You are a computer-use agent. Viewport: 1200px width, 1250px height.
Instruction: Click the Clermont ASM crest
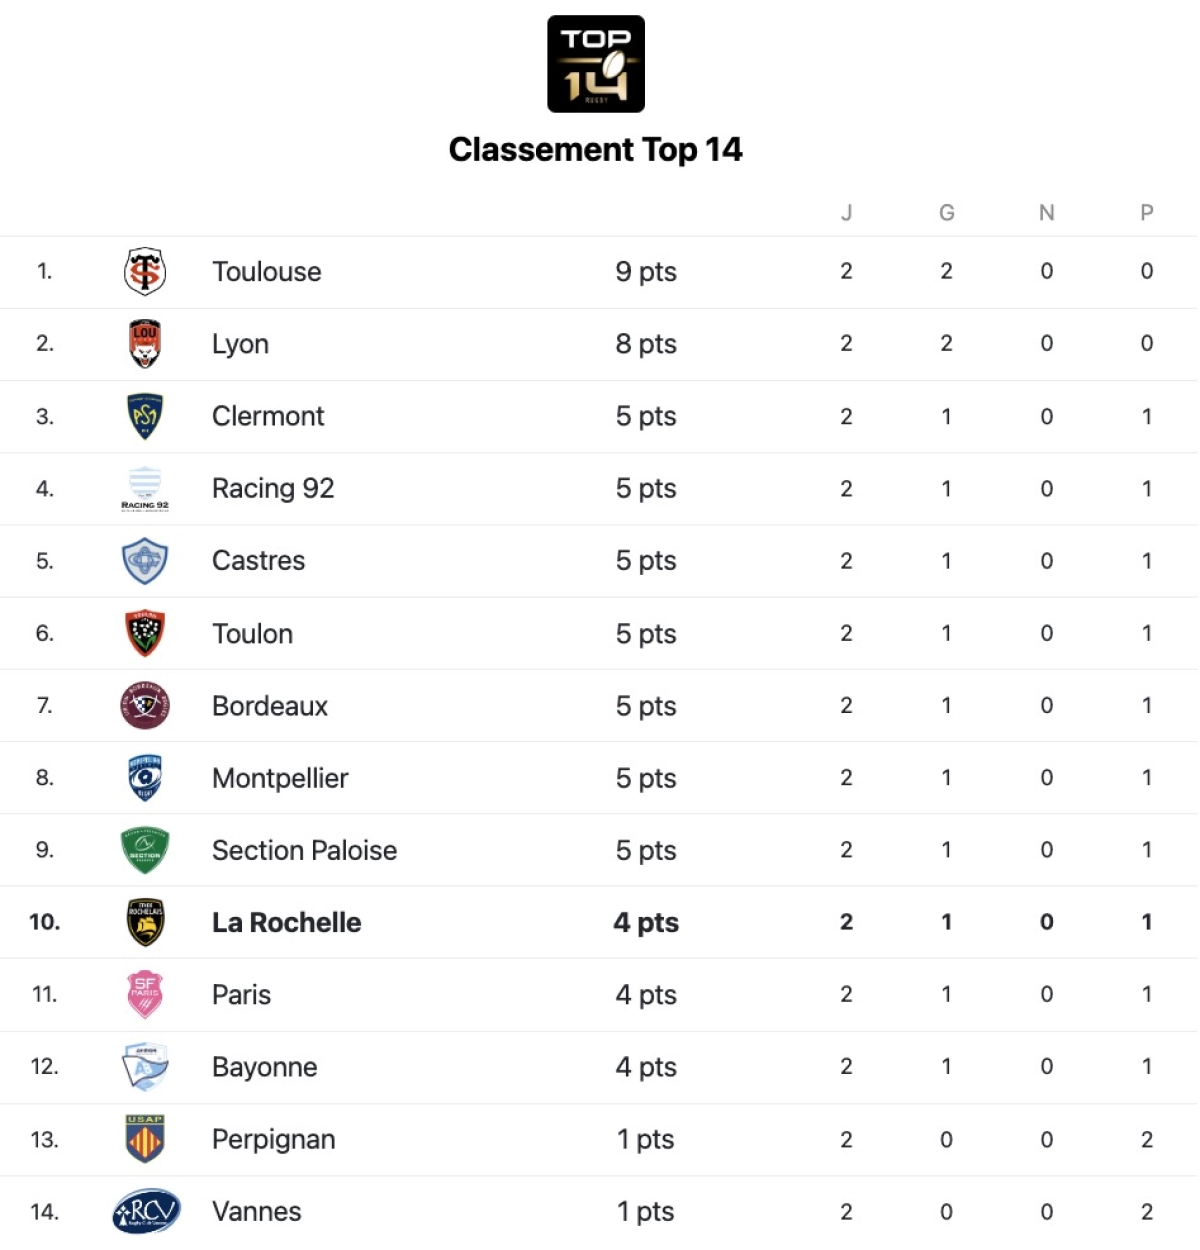[145, 416]
